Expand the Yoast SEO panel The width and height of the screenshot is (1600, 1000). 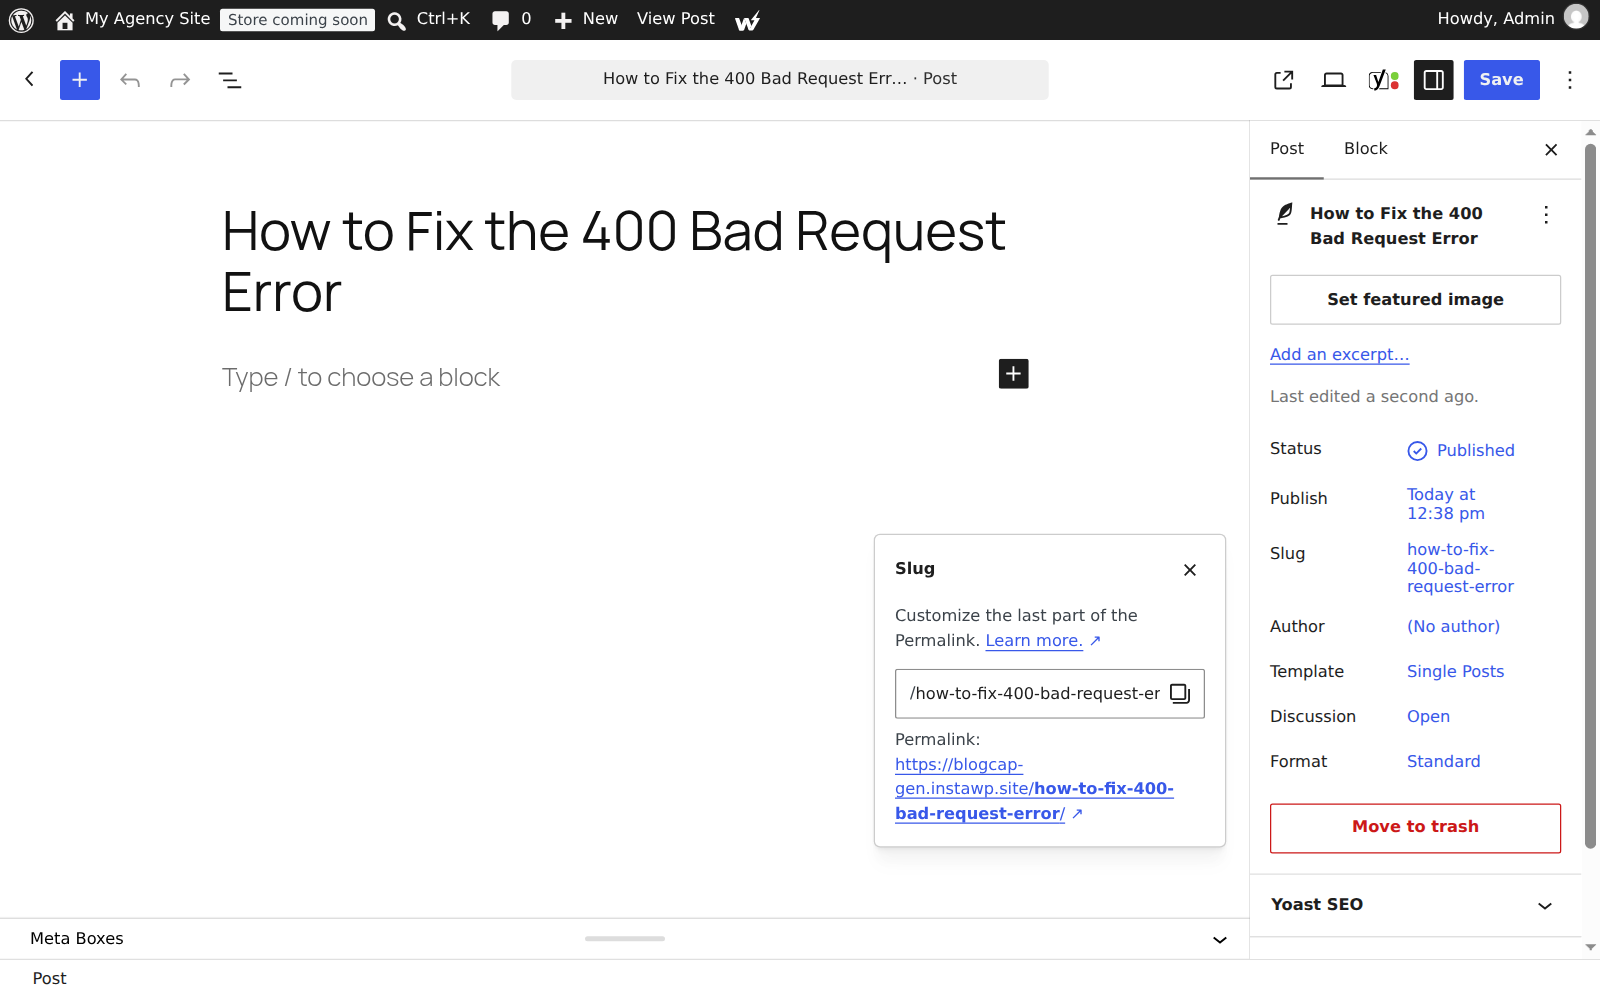(1415, 905)
